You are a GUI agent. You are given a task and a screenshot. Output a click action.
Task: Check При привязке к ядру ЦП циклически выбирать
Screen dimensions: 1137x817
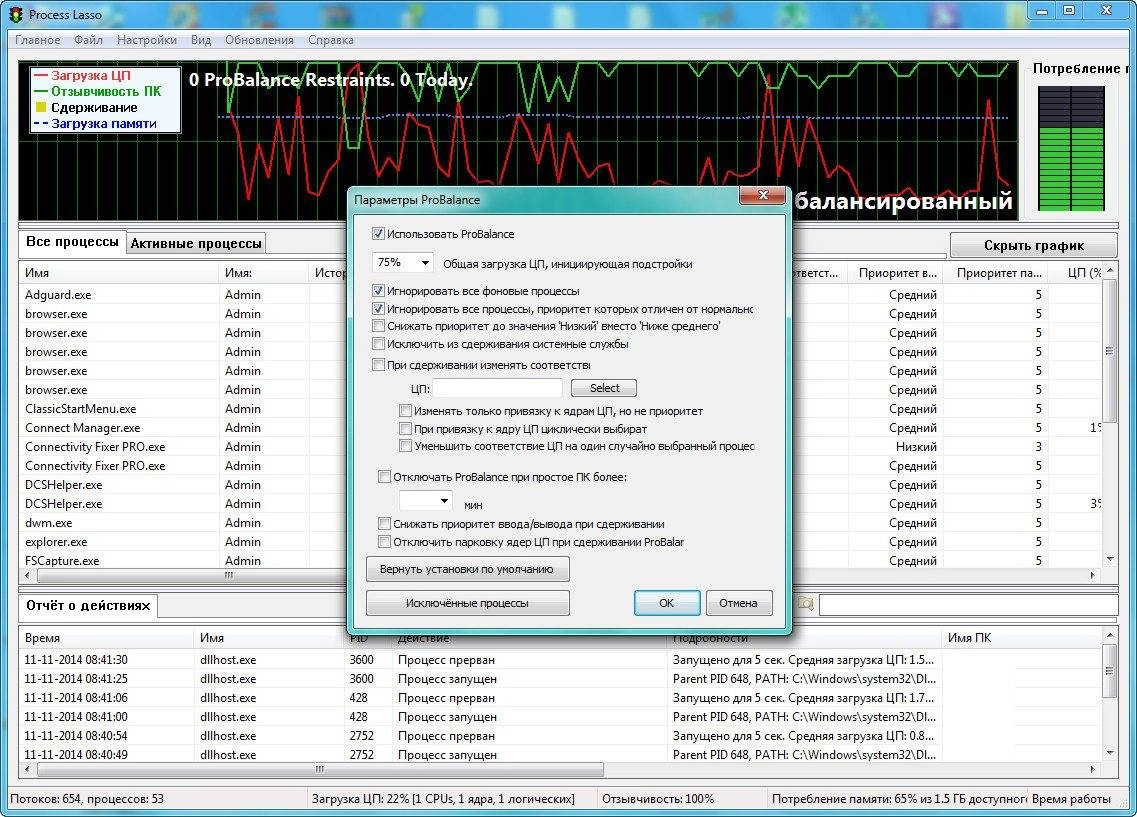coord(405,428)
